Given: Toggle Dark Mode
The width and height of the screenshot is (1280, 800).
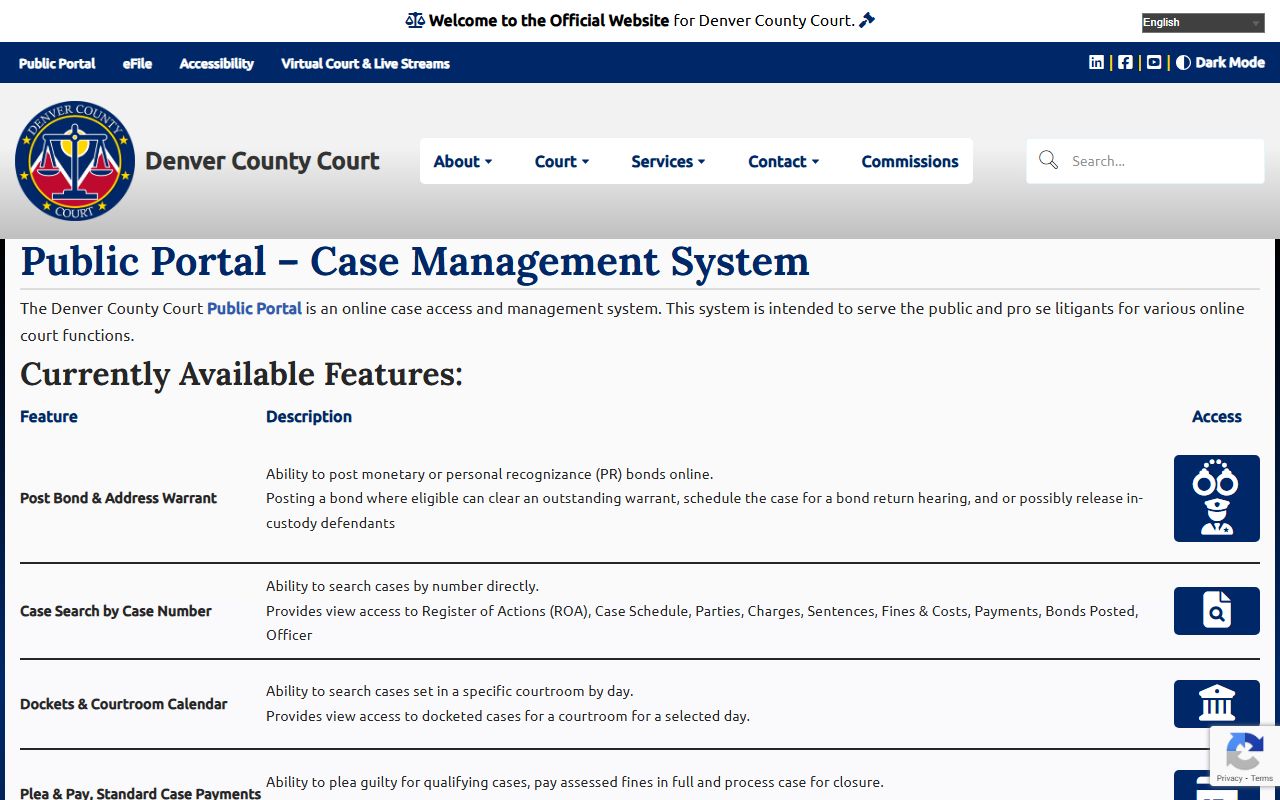Looking at the screenshot, I should [1220, 62].
